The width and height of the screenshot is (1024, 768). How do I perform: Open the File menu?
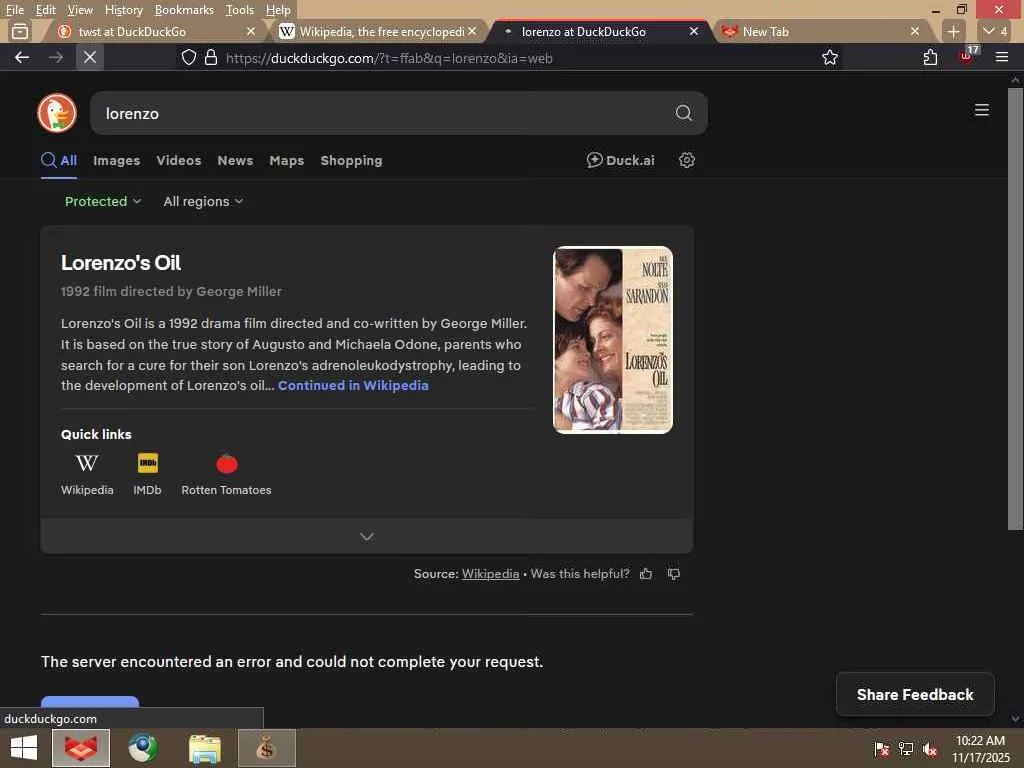[14, 9]
